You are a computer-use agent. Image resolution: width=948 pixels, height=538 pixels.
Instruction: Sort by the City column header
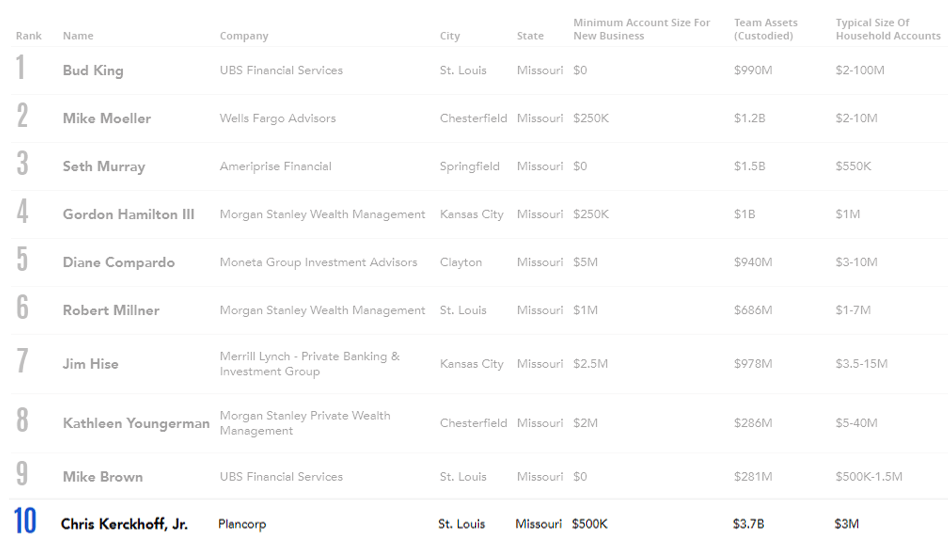(x=450, y=36)
